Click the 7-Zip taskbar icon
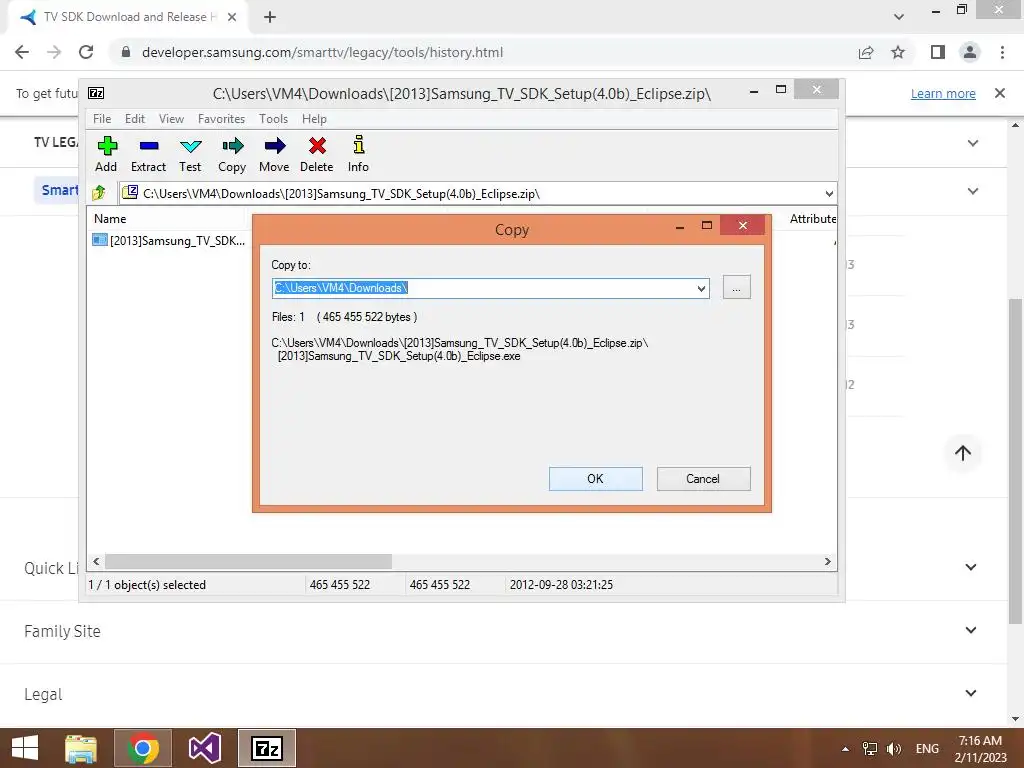Image resolution: width=1024 pixels, height=768 pixels. point(267,748)
